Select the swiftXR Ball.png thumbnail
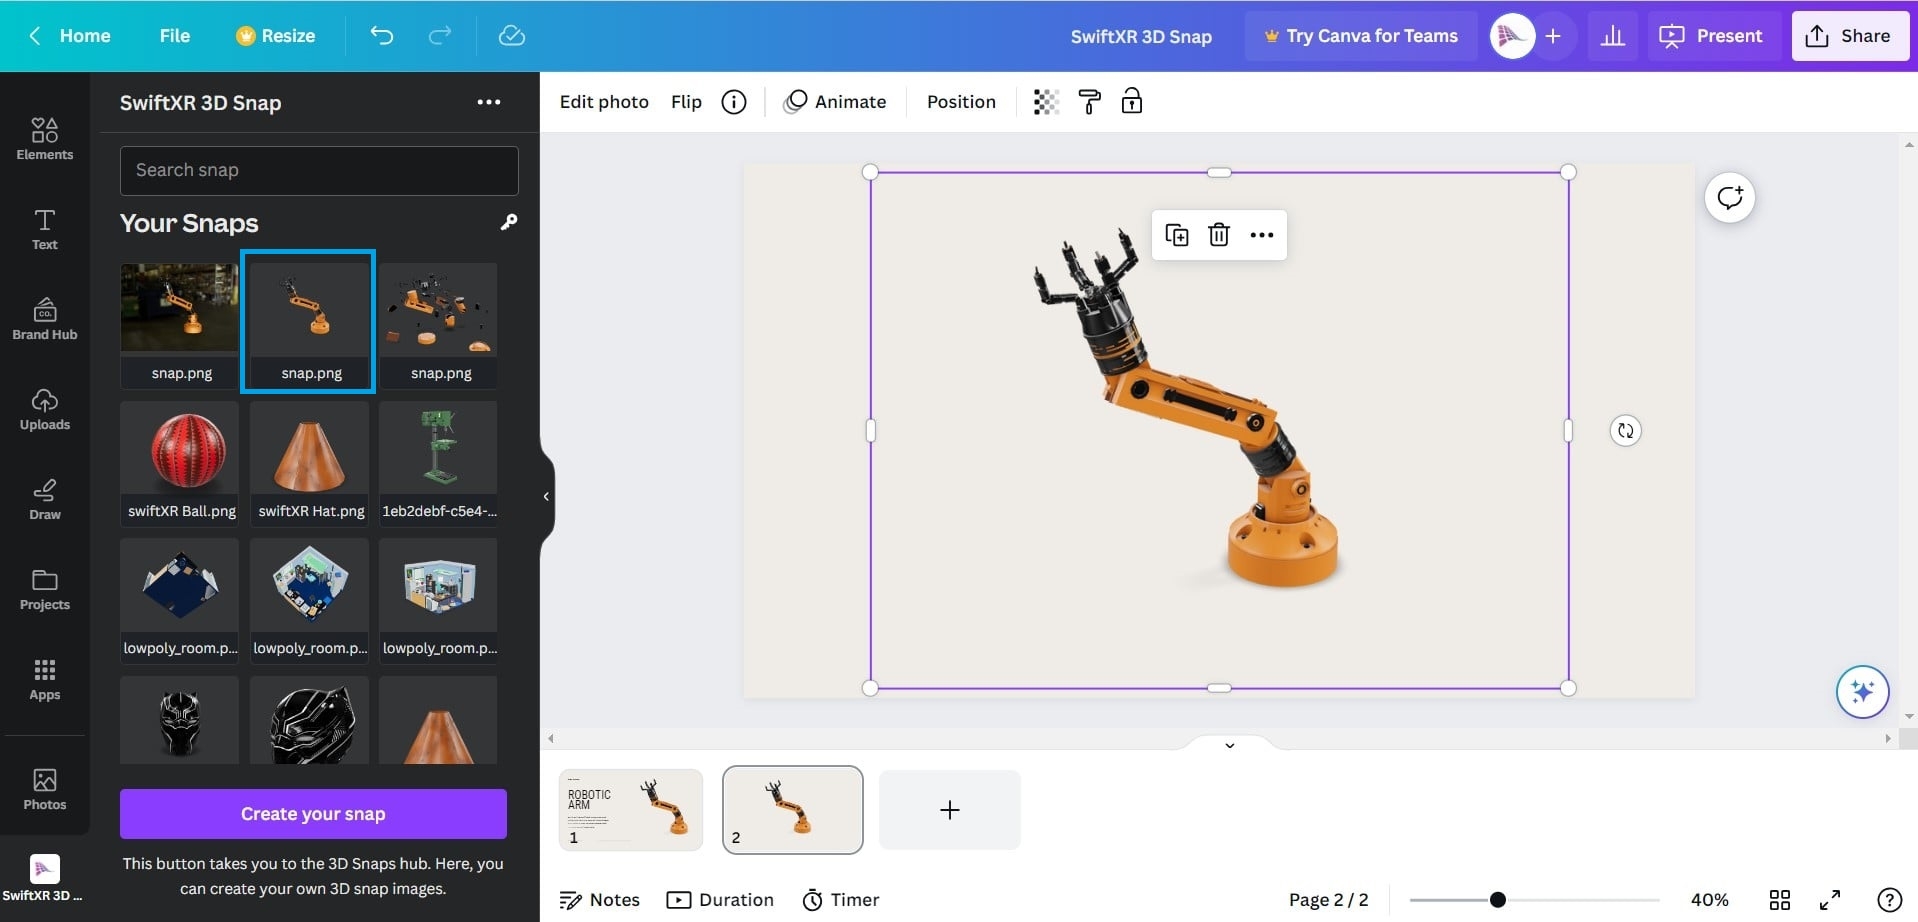 tap(181, 461)
